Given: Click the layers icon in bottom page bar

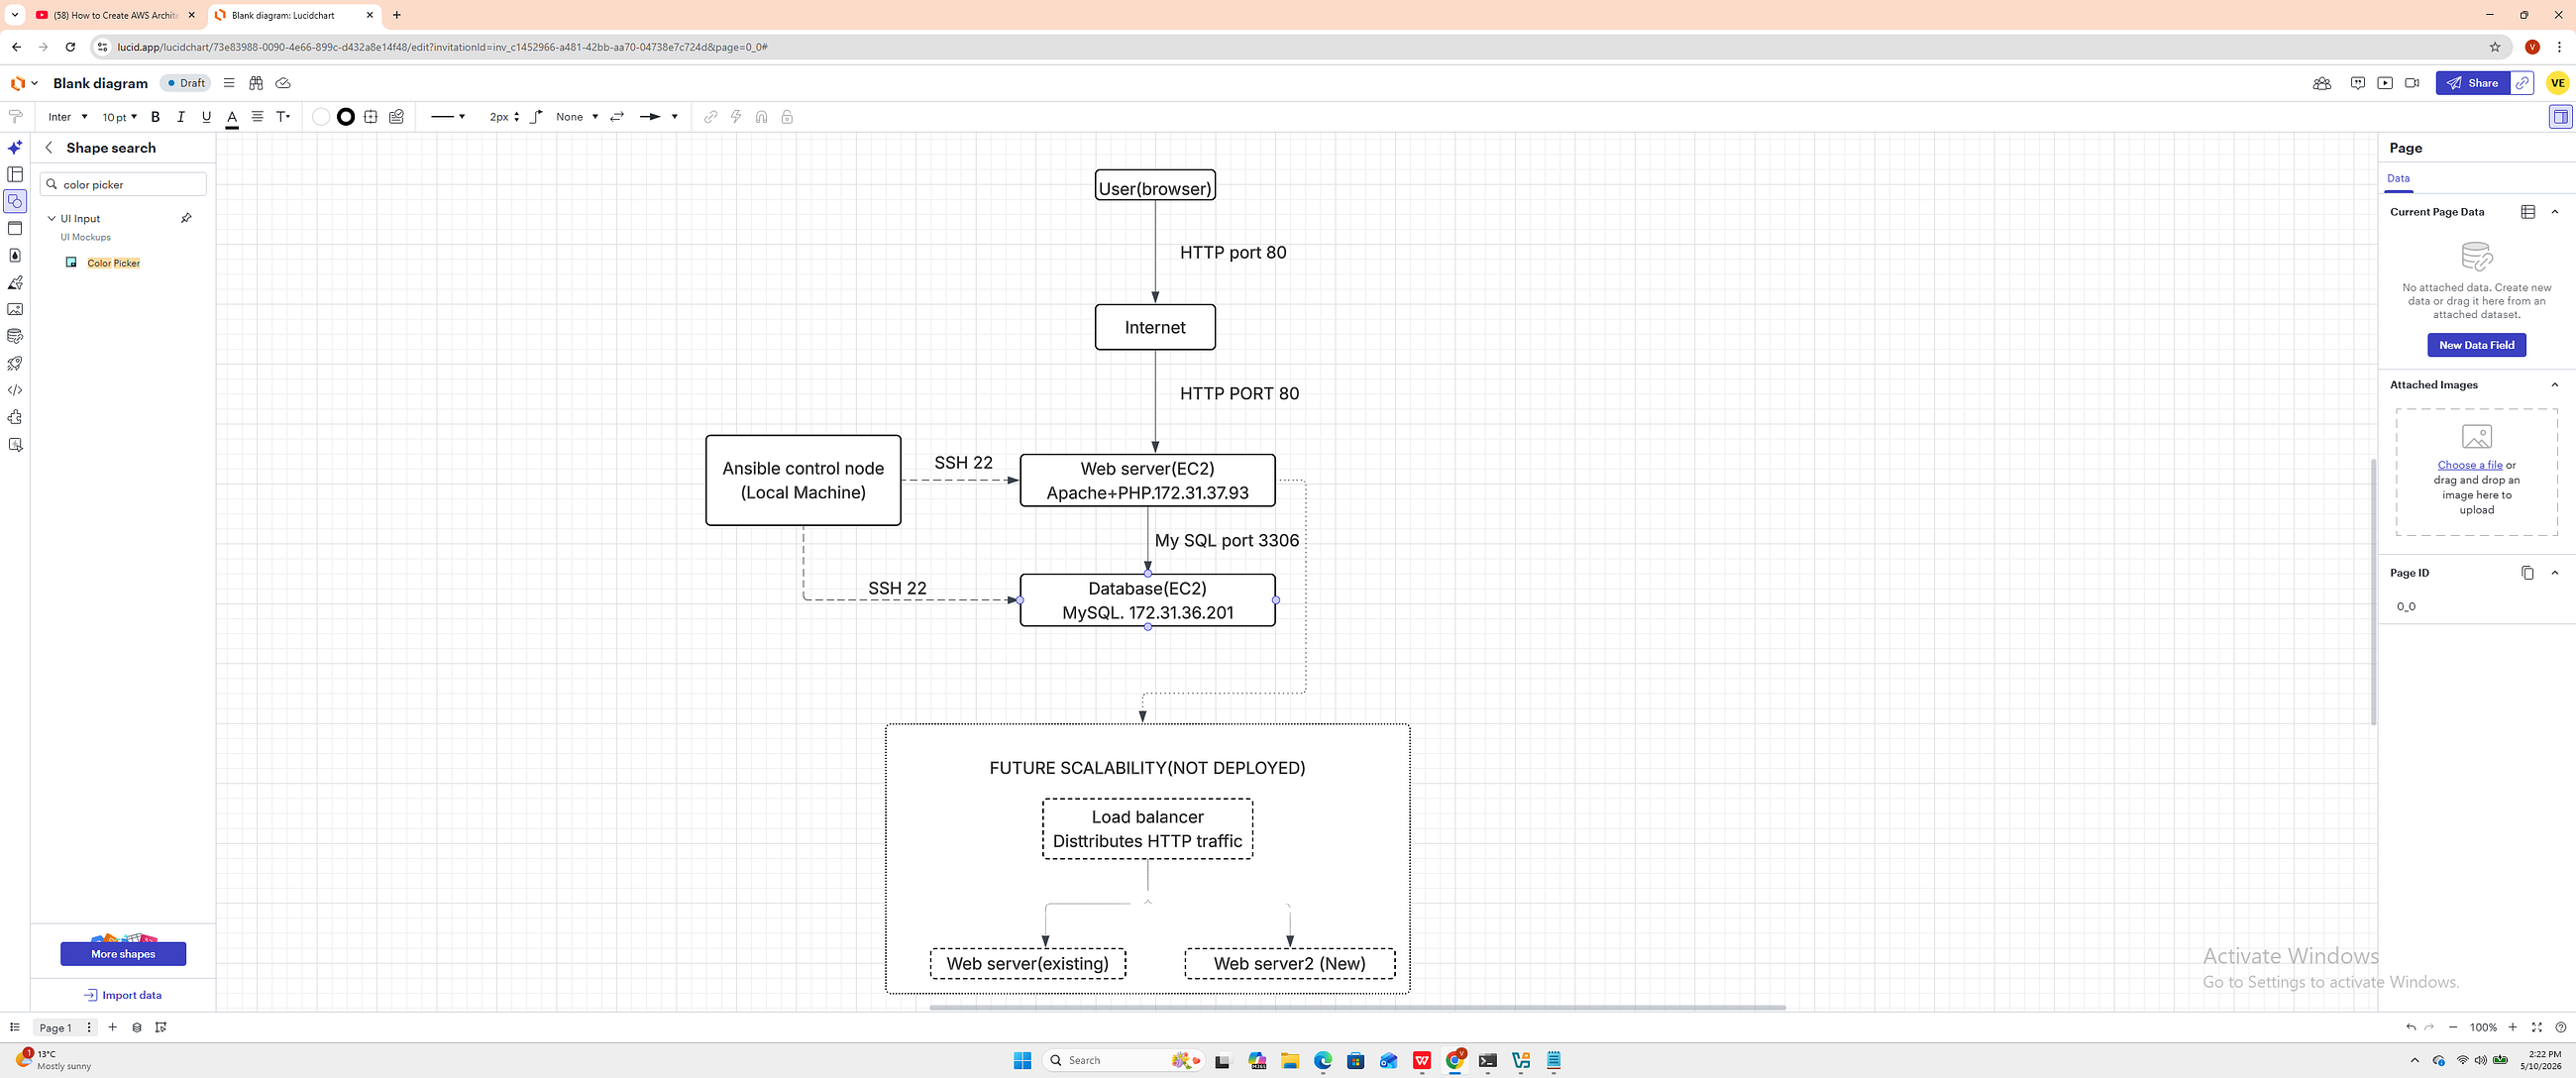Looking at the screenshot, I should pyautogui.click(x=137, y=1027).
